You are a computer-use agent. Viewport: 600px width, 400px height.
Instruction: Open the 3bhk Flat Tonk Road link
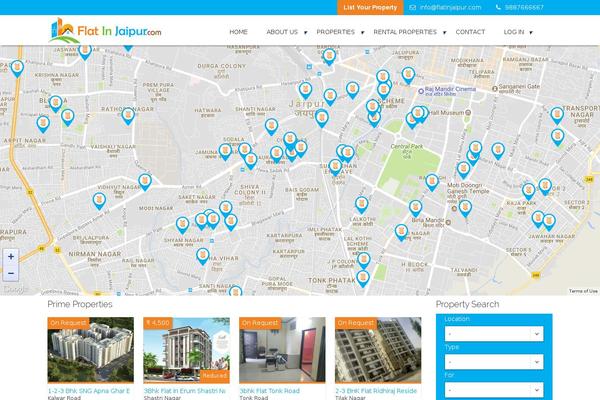coord(269,391)
